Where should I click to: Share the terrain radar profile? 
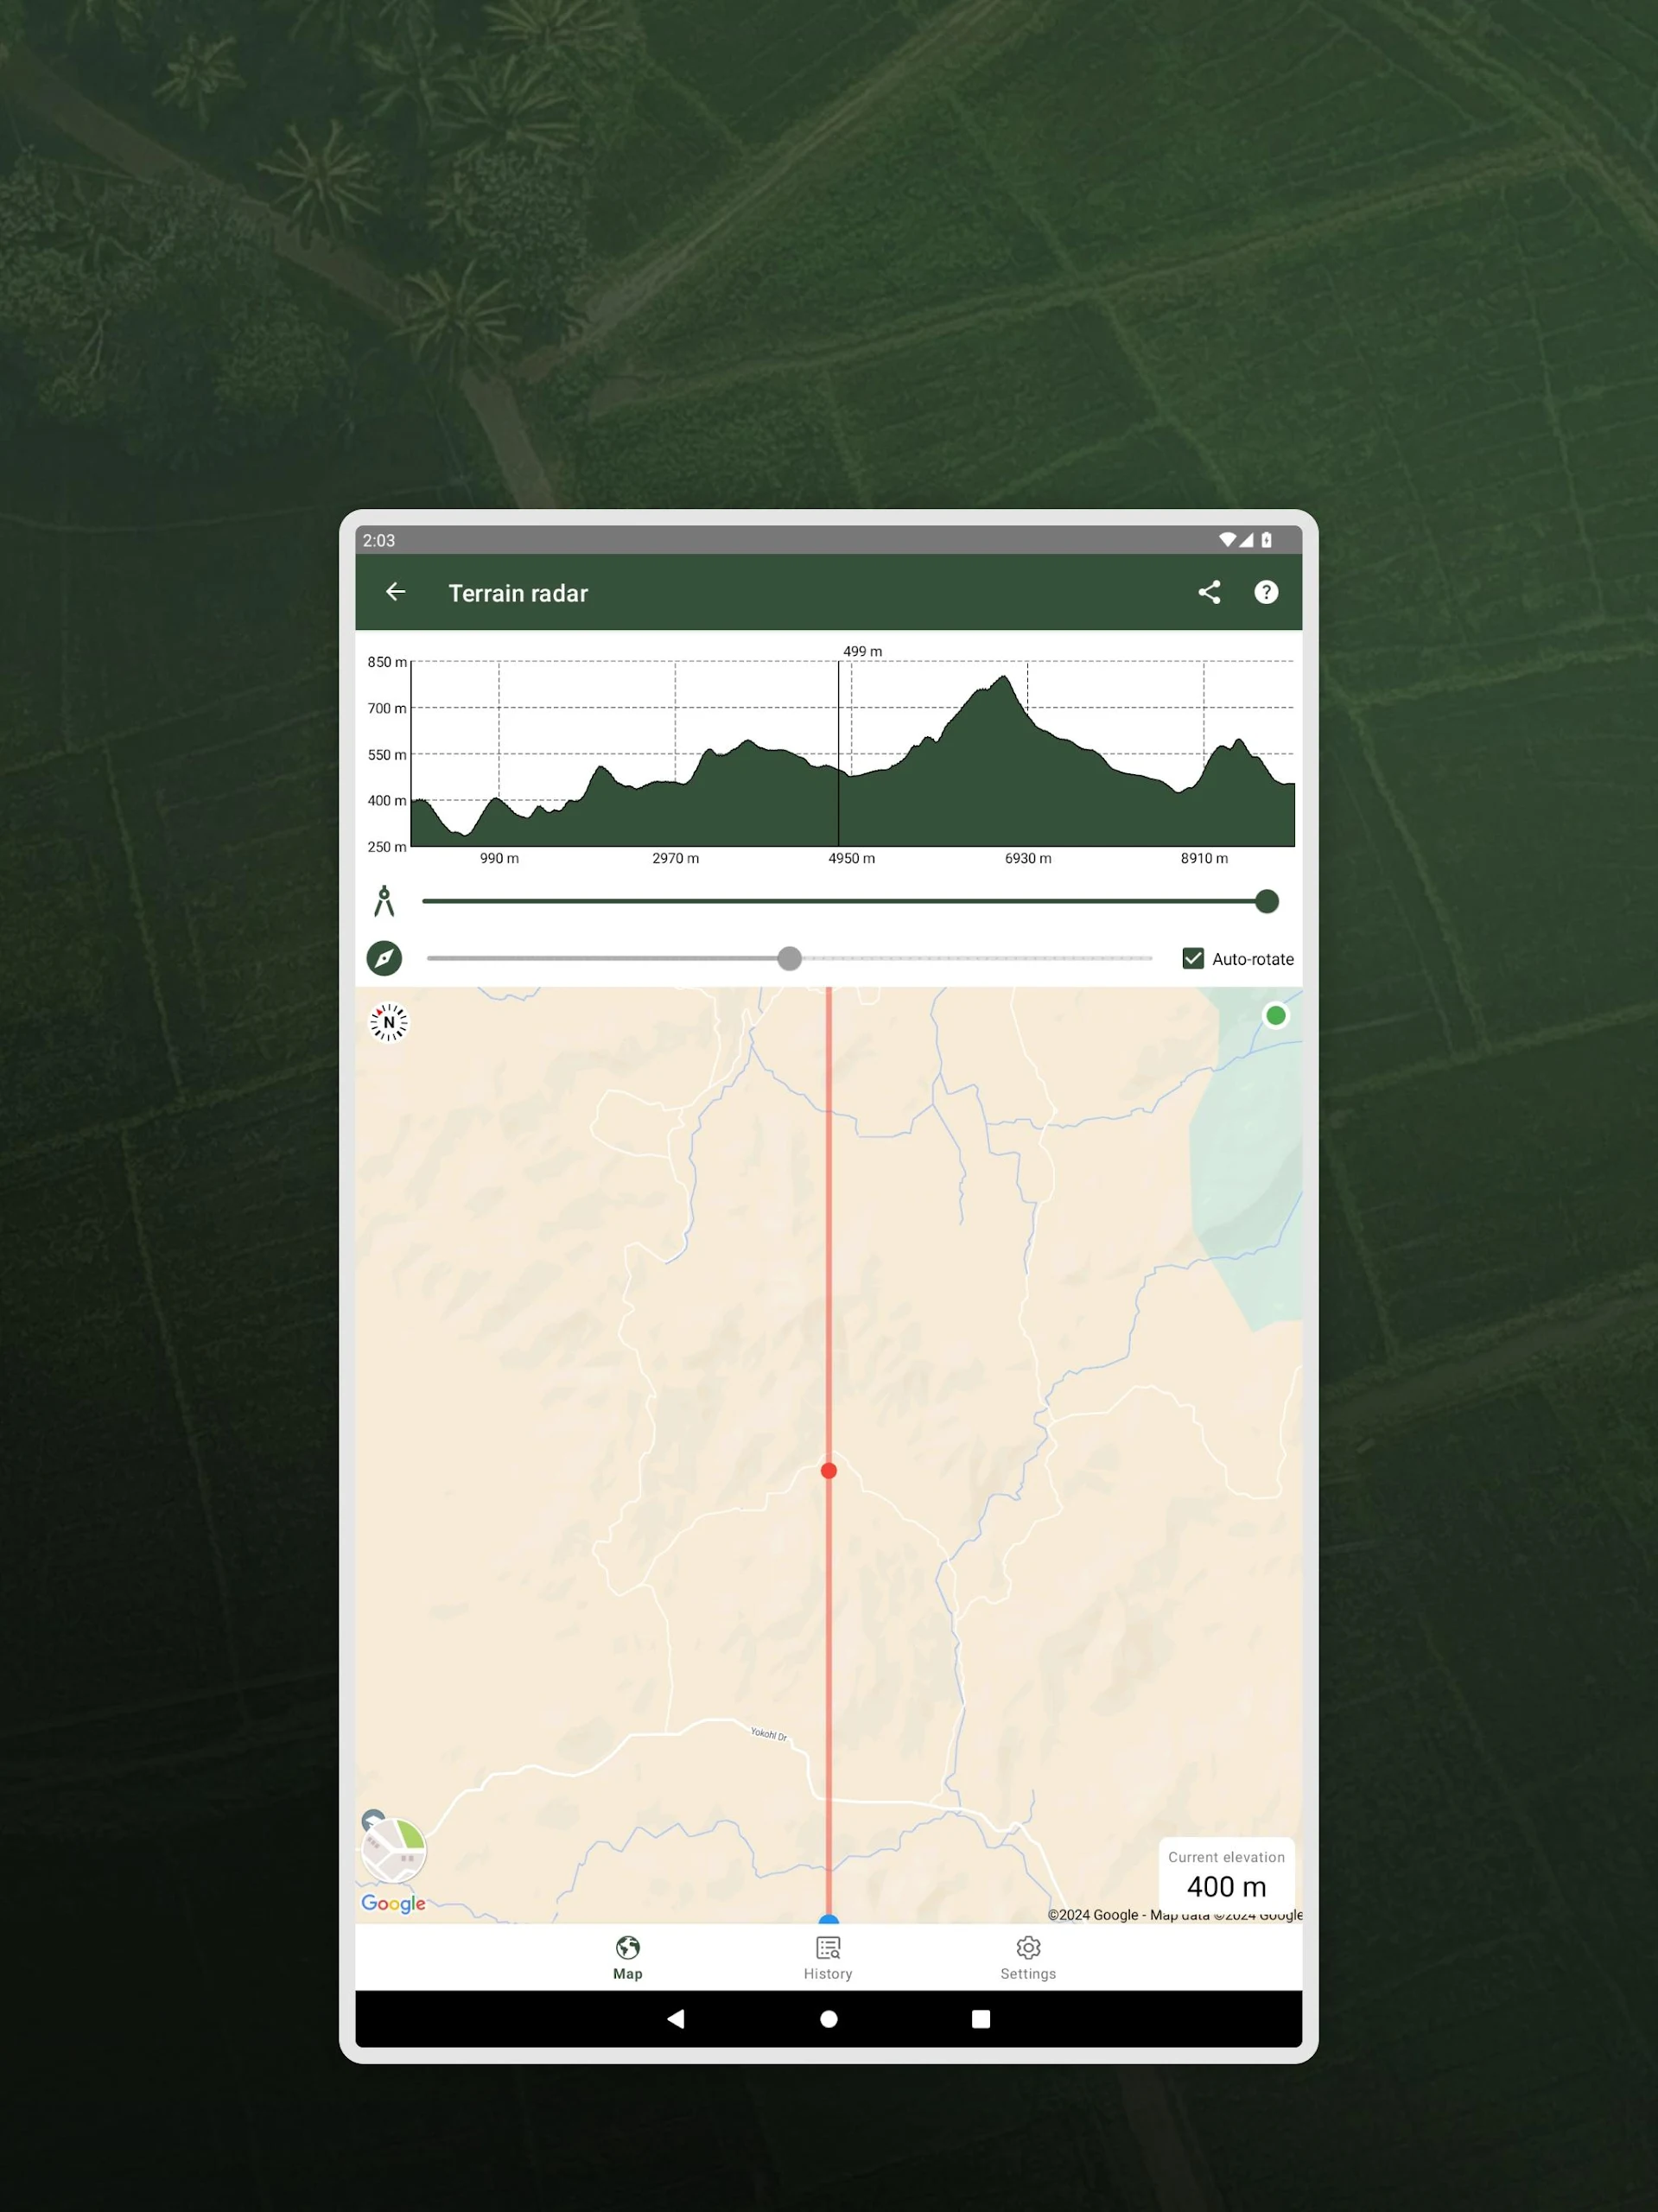pyautogui.click(x=1209, y=592)
